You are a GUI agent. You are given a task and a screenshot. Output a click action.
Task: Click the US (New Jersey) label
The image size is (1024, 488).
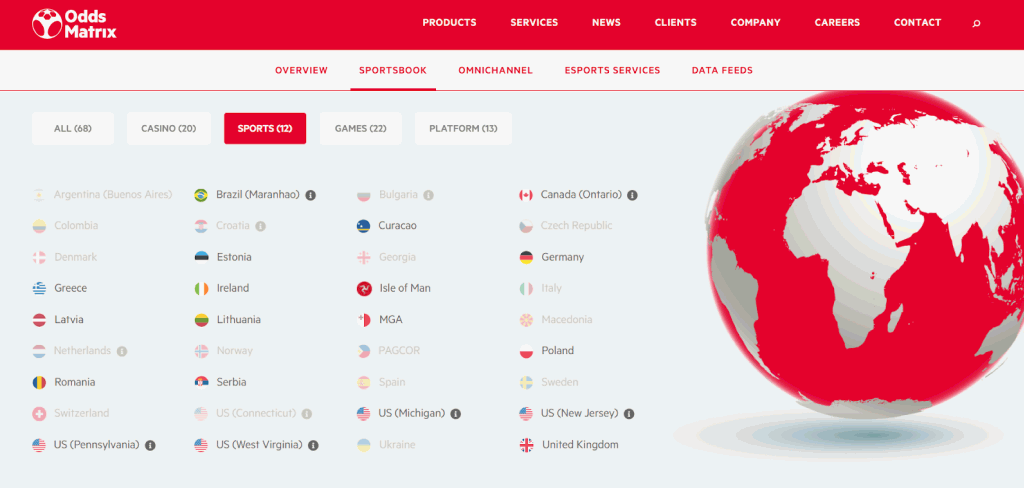579,414
